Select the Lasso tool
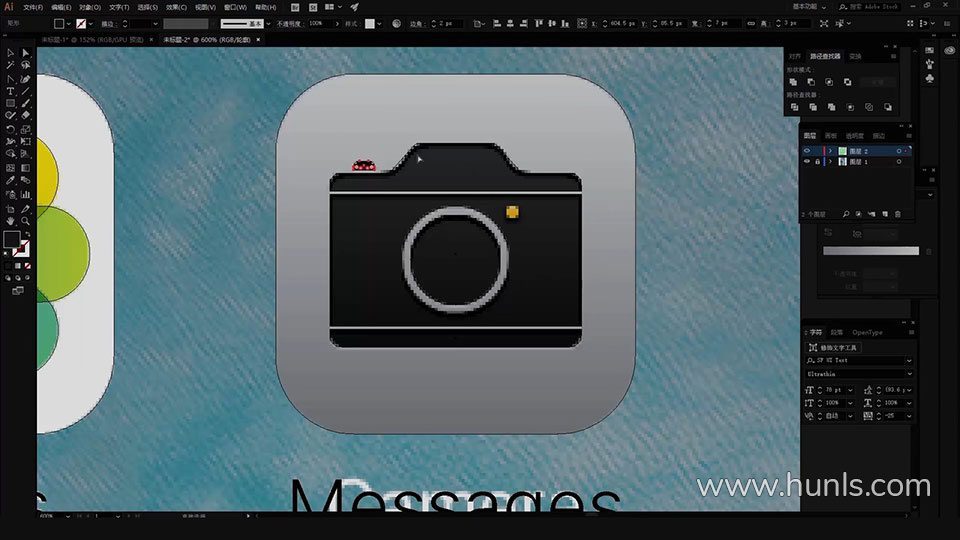The width and height of the screenshot is (960, 540). pyautogui.click(x=25, y=66)
